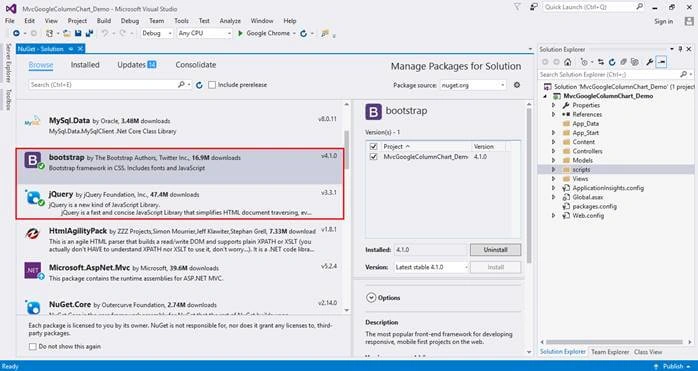Click the Pending Changes Filter clock icon
This screenshot has height=371, width=698.
(584, 62)
